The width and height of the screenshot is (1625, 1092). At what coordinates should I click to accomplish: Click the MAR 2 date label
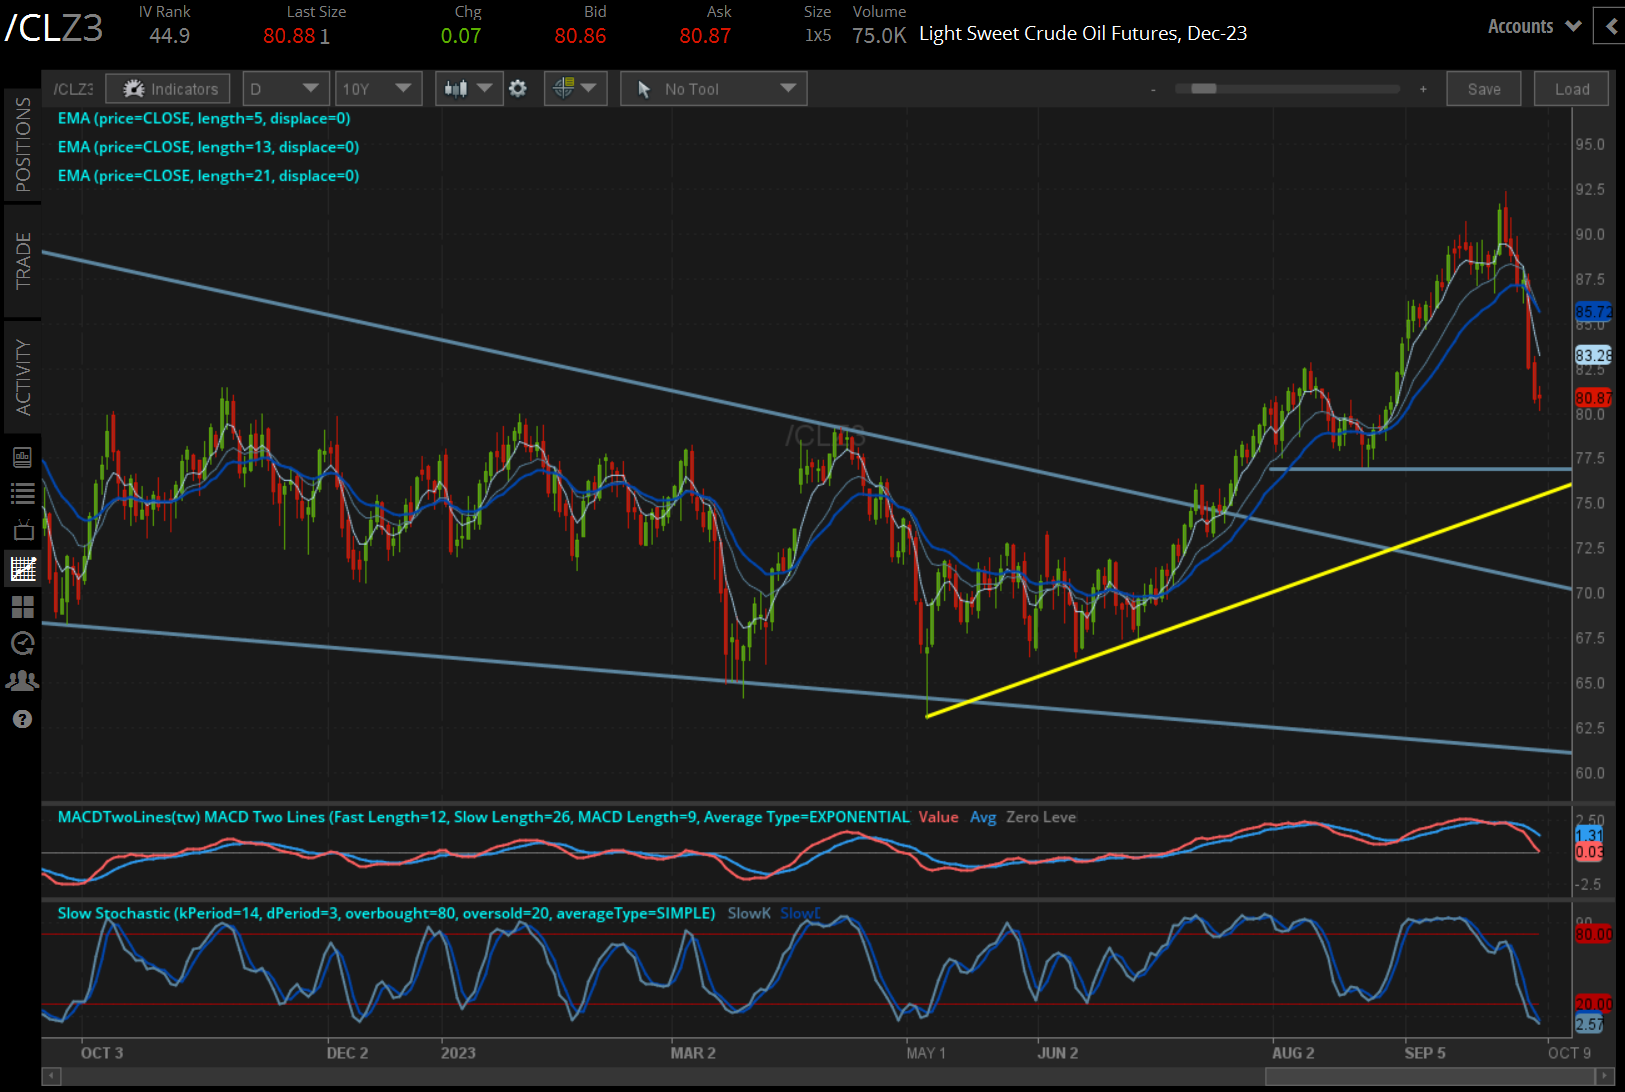click(693, 1053)
